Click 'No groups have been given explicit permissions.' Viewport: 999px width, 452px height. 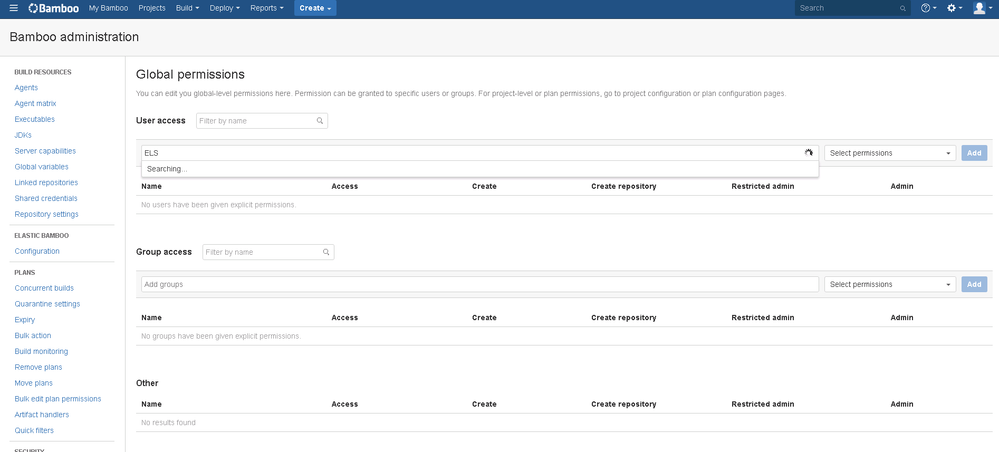coord(221,336)
